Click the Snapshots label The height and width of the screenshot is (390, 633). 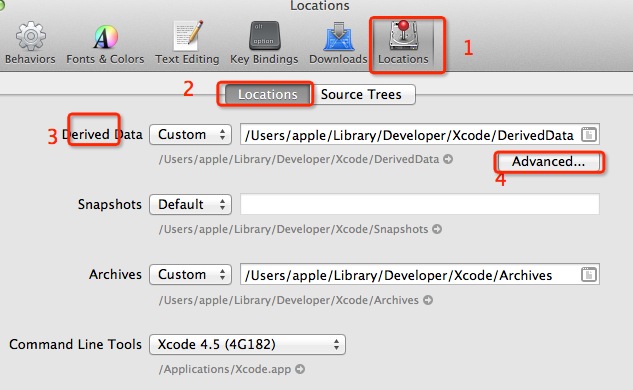tap(110, 204)
